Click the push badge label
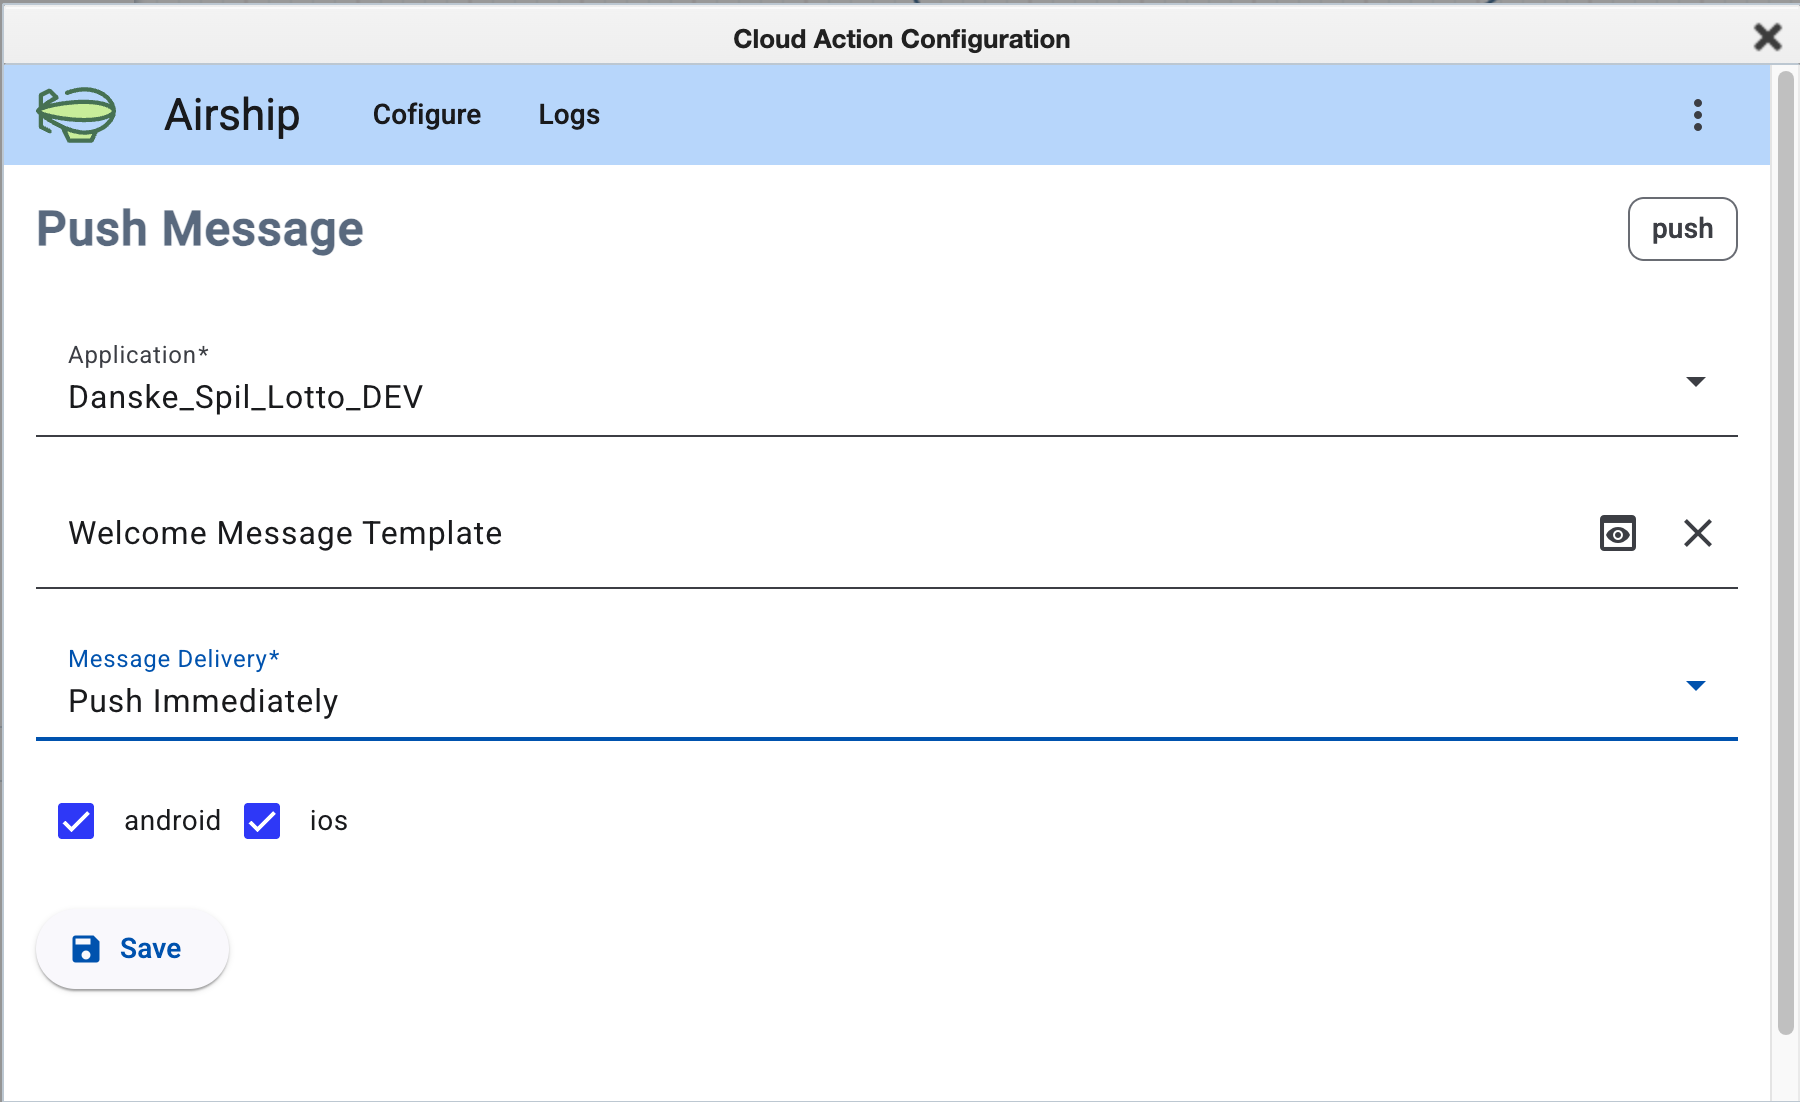This screenshot has width=1800, height=1102. [1682, 229]
